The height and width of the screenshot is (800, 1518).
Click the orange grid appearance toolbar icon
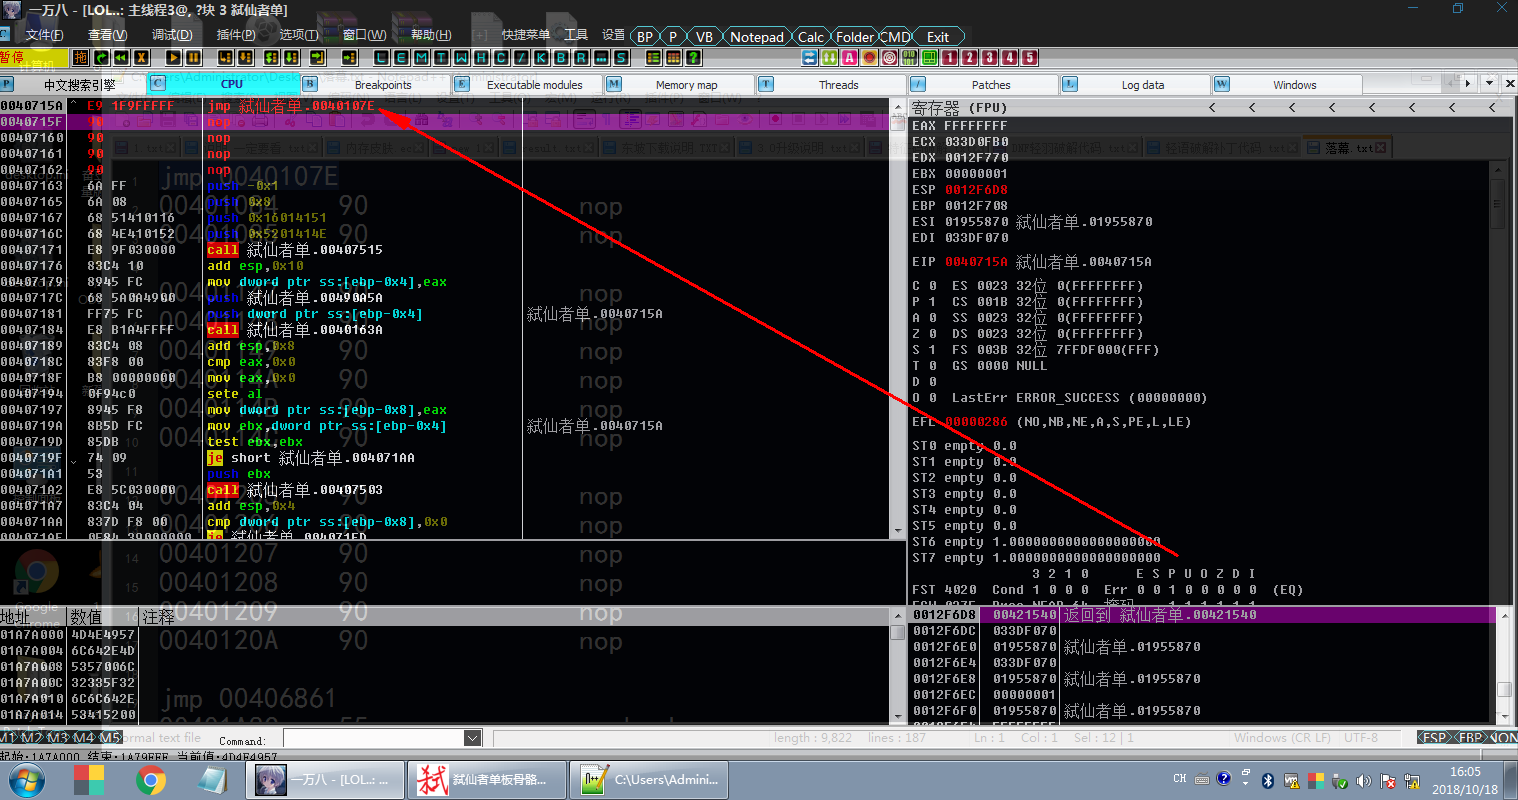[x=674, y=57]
